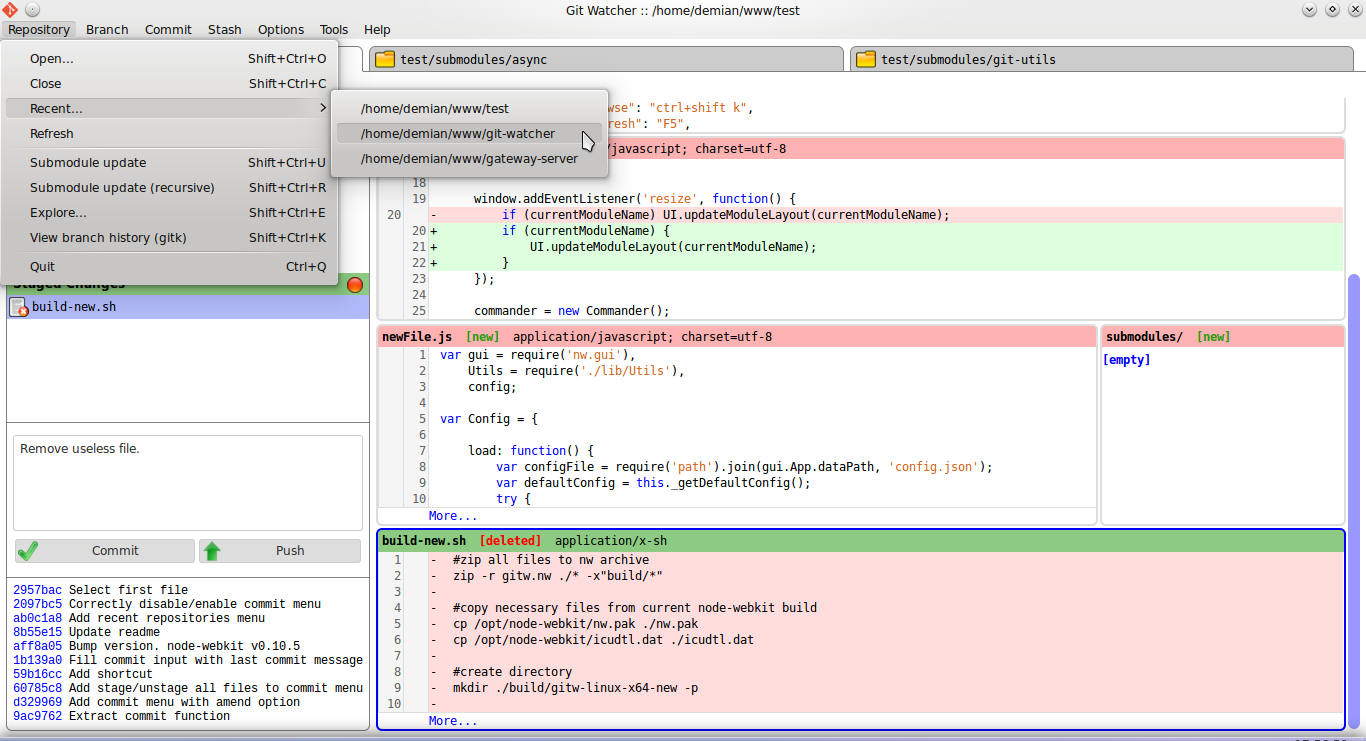Open the Options menu
Image resolution: width=1366 pixels, height=741 pixels.
coord(280,29)
